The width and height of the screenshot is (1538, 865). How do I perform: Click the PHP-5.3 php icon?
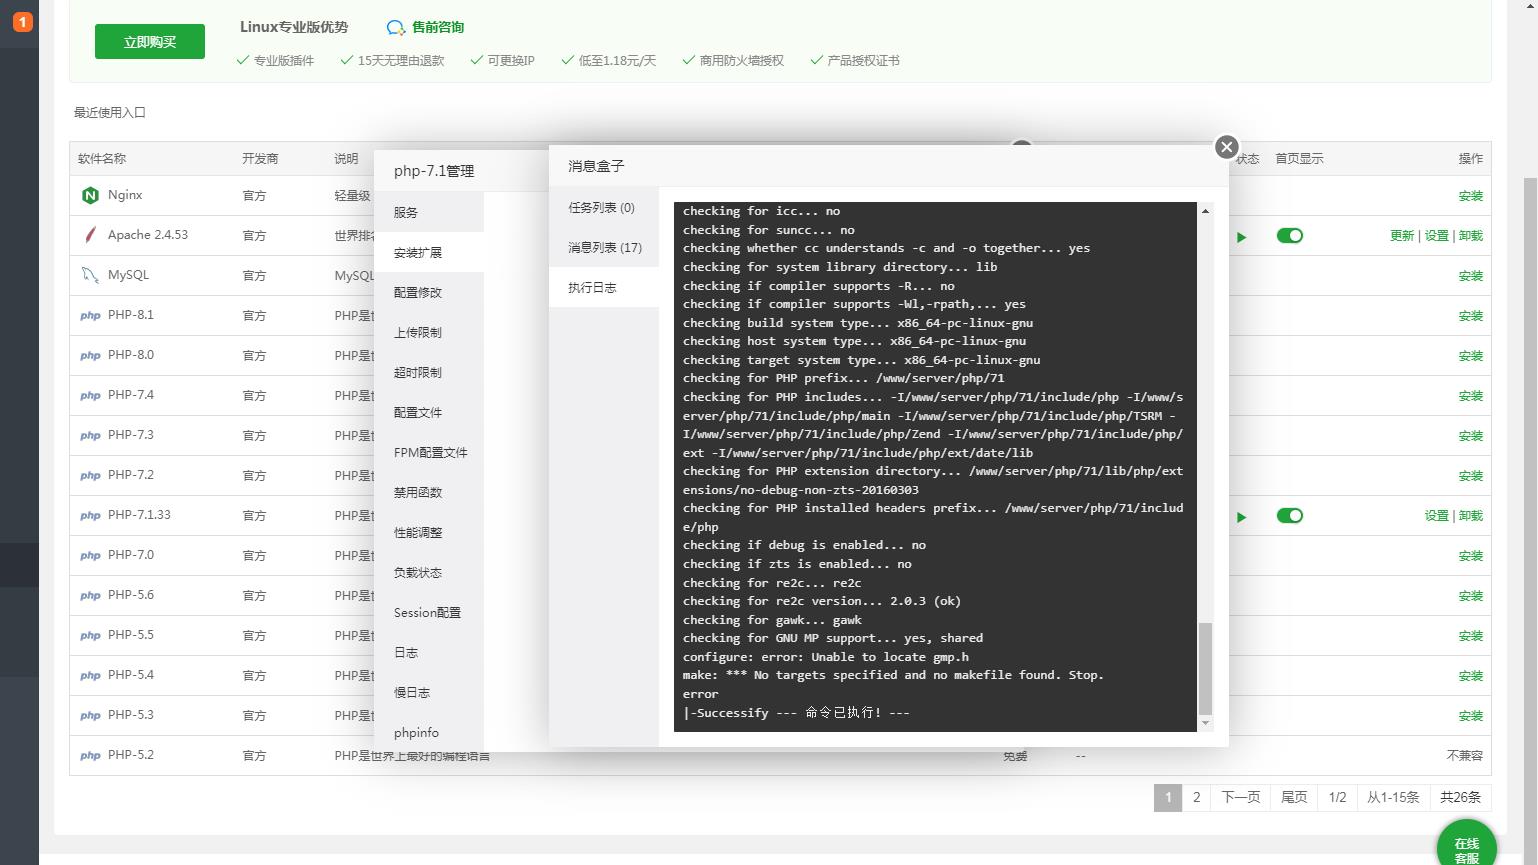coord(90,715)
